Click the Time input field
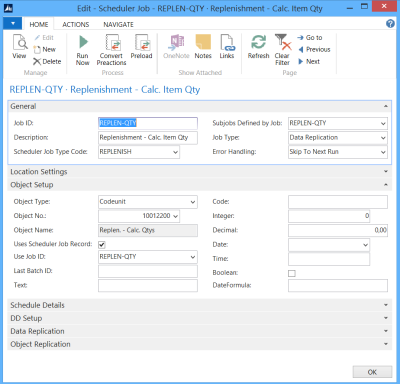 [x=329, y=259]
